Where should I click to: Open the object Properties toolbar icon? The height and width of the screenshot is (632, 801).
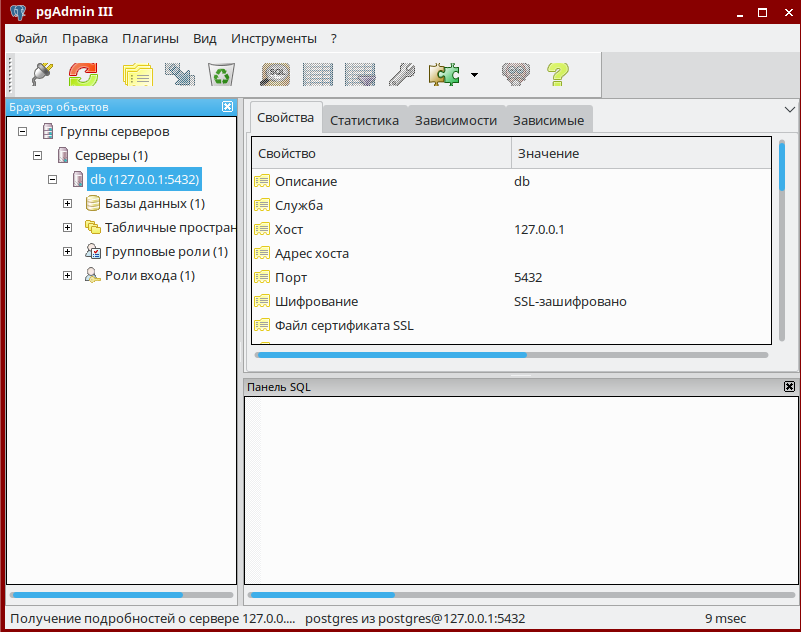click(138, 75)
